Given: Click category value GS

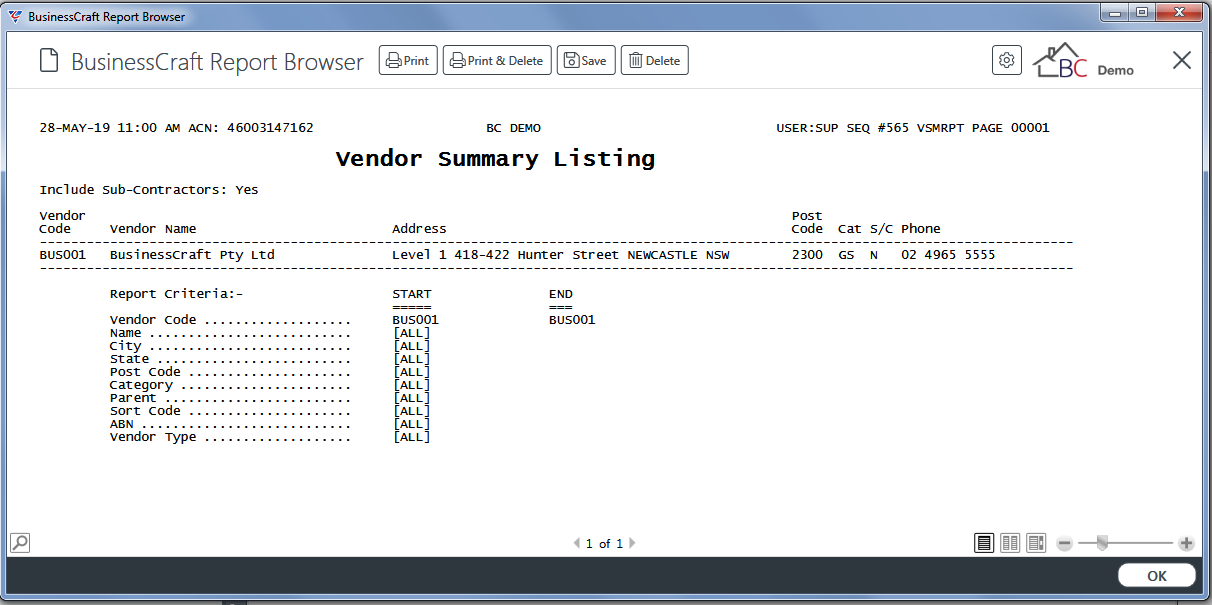Looking at the screenshot, I should pos(846,255).
